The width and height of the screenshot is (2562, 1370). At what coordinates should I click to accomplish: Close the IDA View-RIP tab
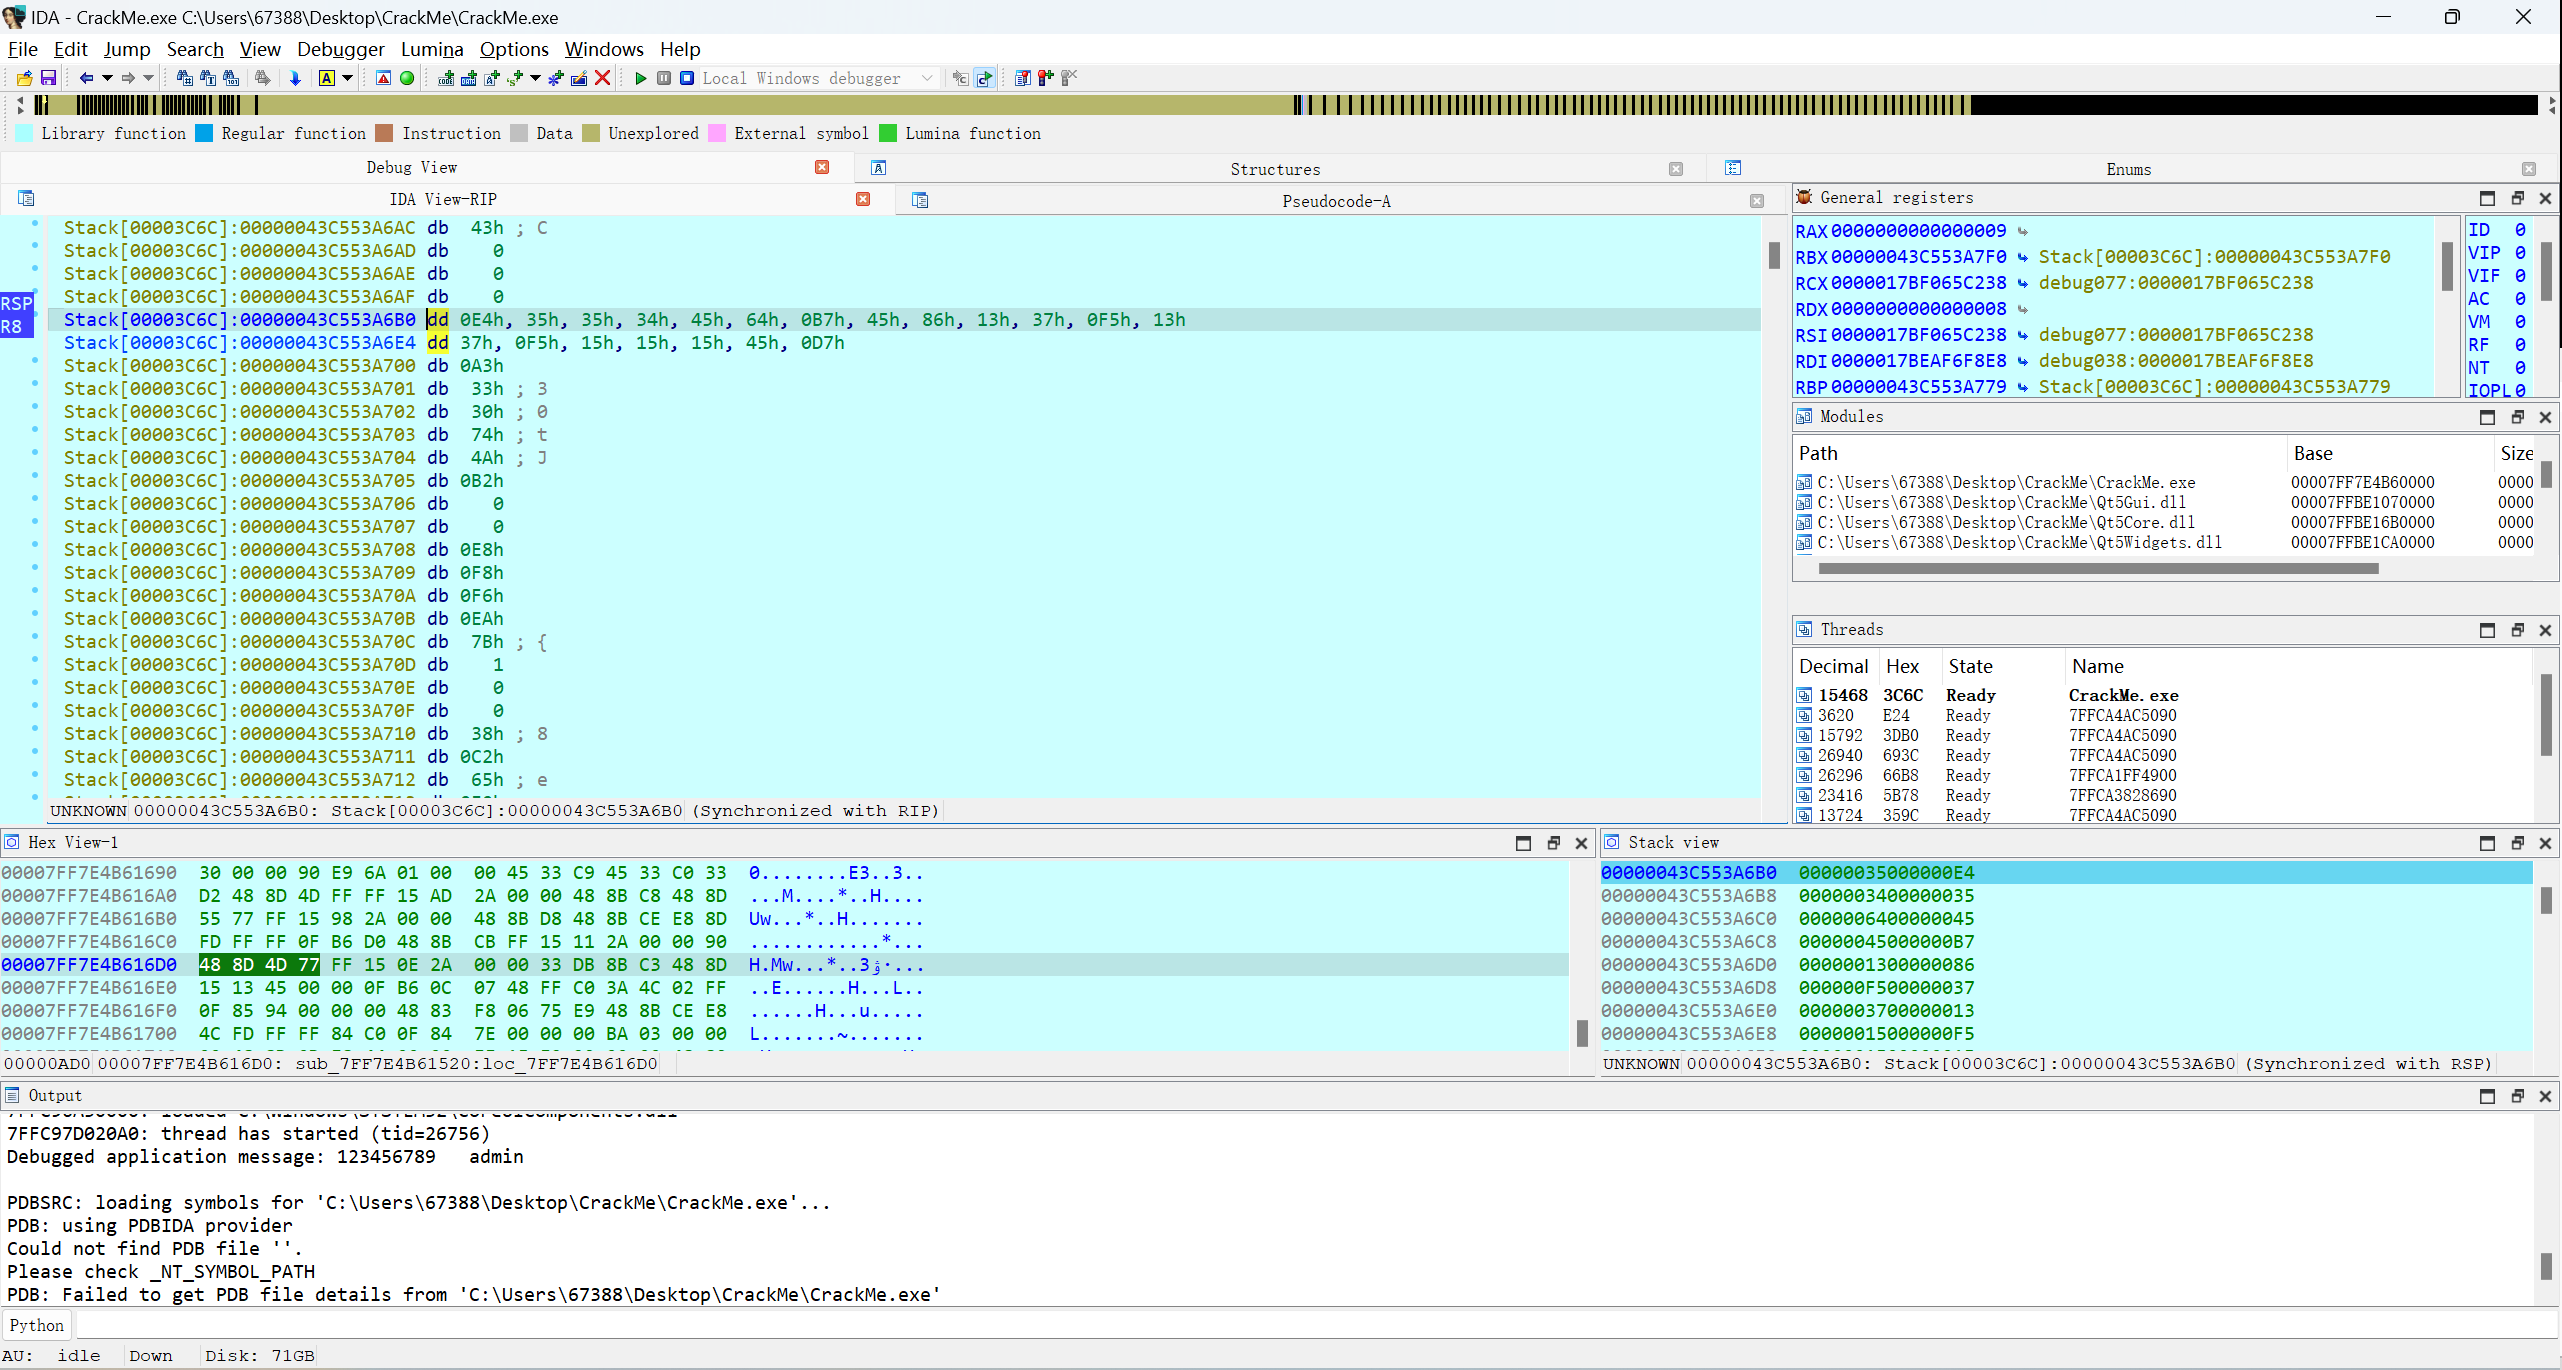[x=863, y=199]
